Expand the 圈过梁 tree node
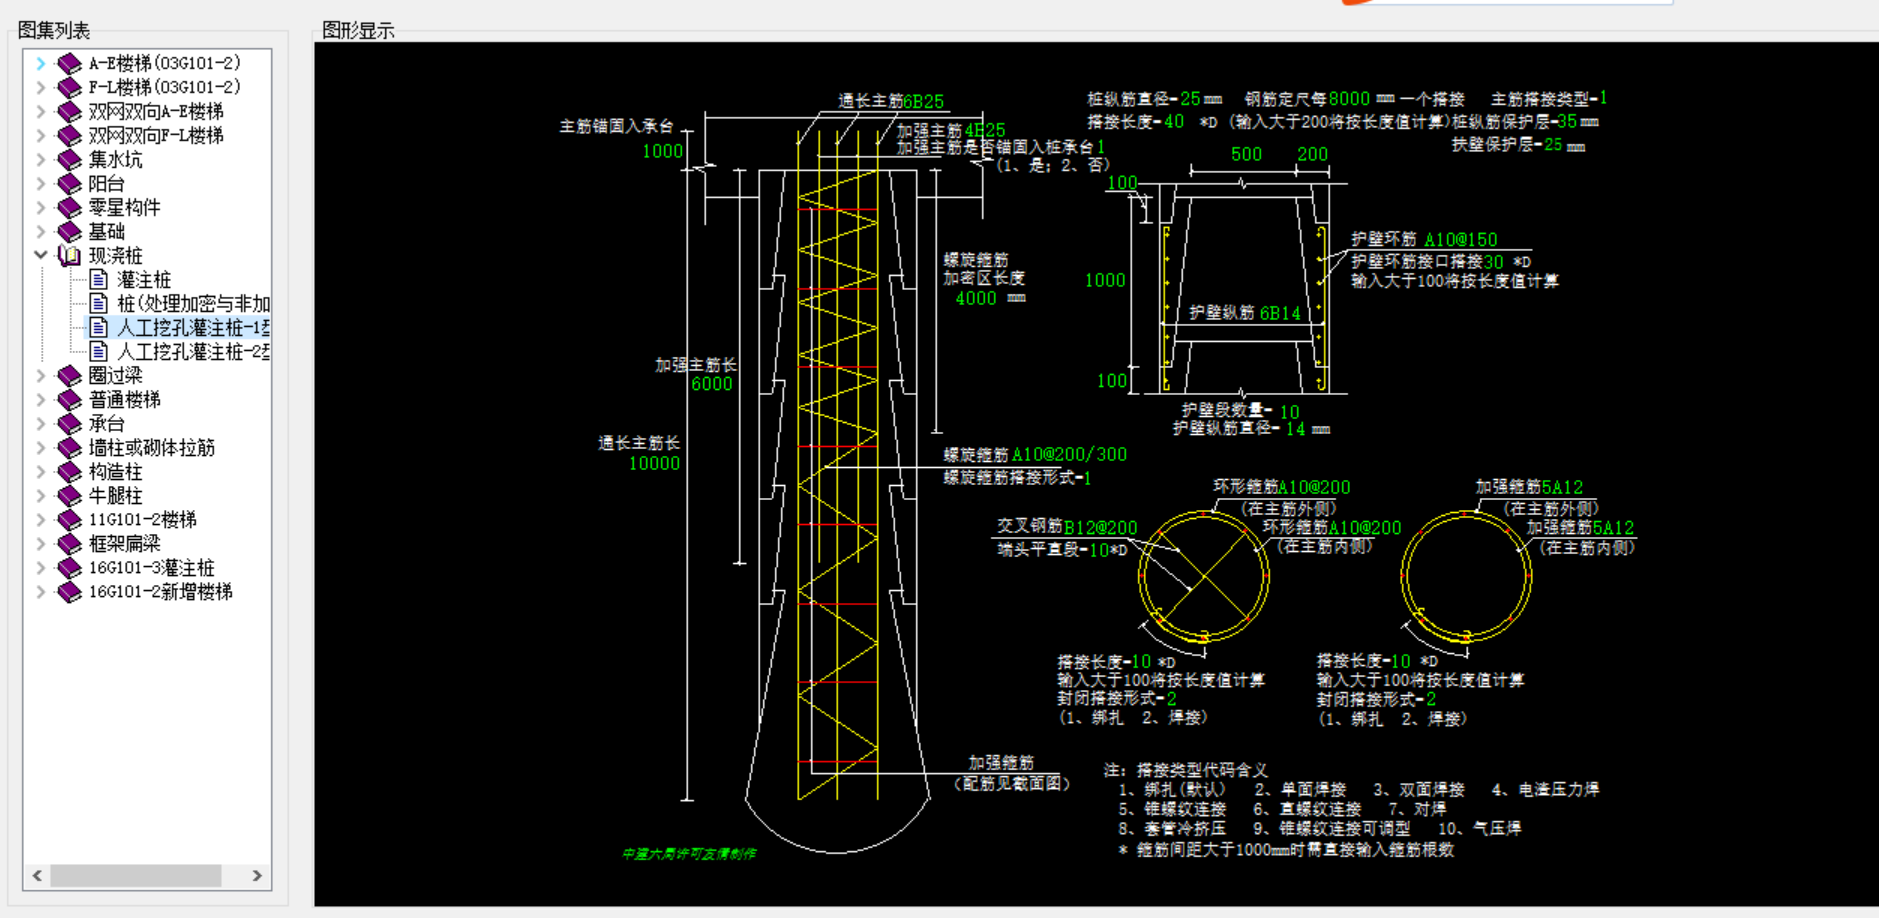Viewport: 1879px width, 918px height. tap(40, 375)
